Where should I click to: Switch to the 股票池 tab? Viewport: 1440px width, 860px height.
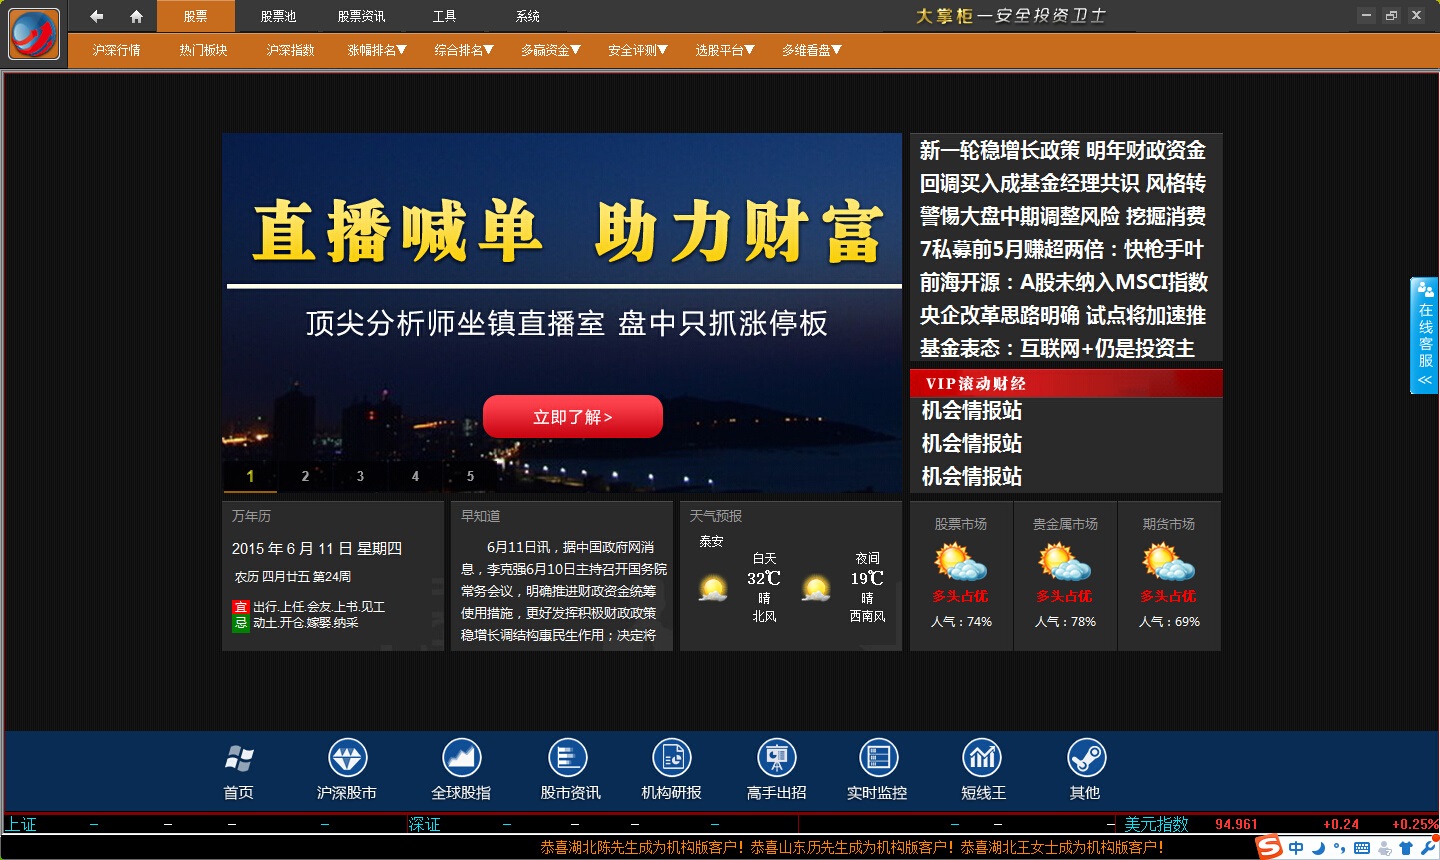278,16
